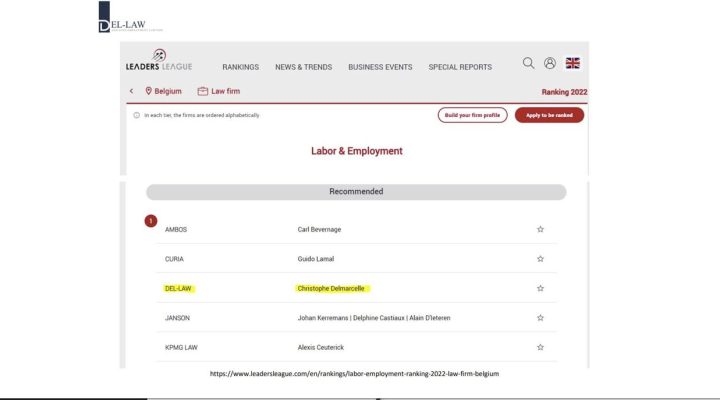
Task: Open the SPECIAL REPORTS menu
Action: click(x=460, y=67)
